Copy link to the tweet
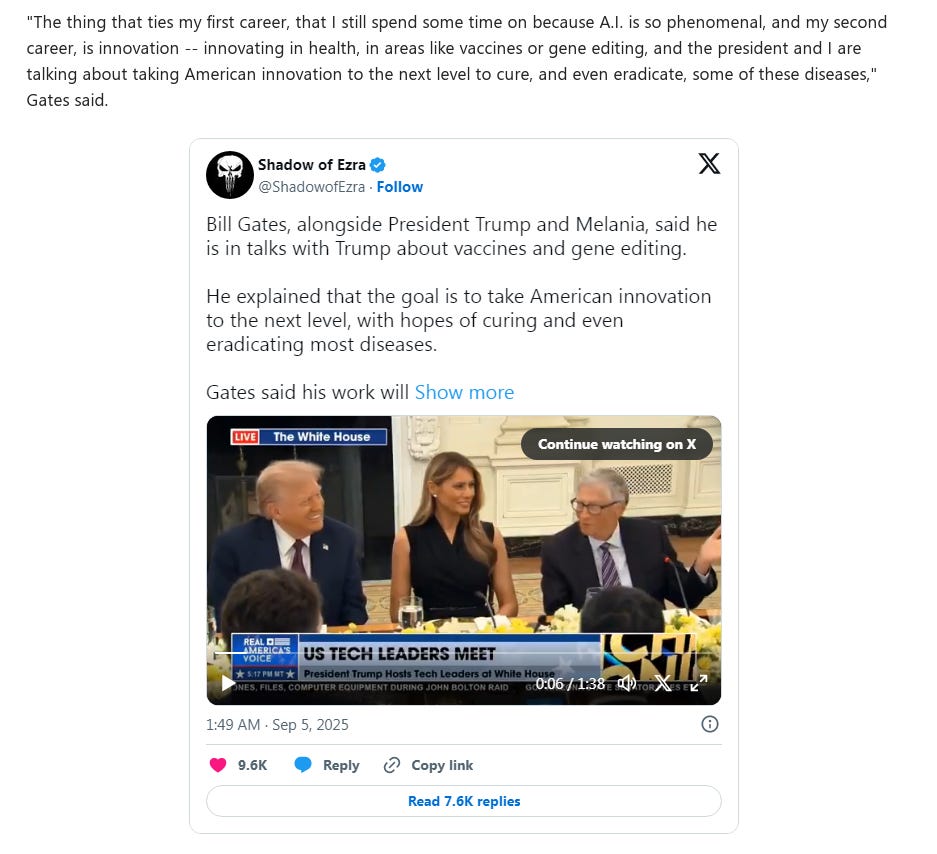Image resolution: width=937 pixels, height=854 pixels. [428, 765]
